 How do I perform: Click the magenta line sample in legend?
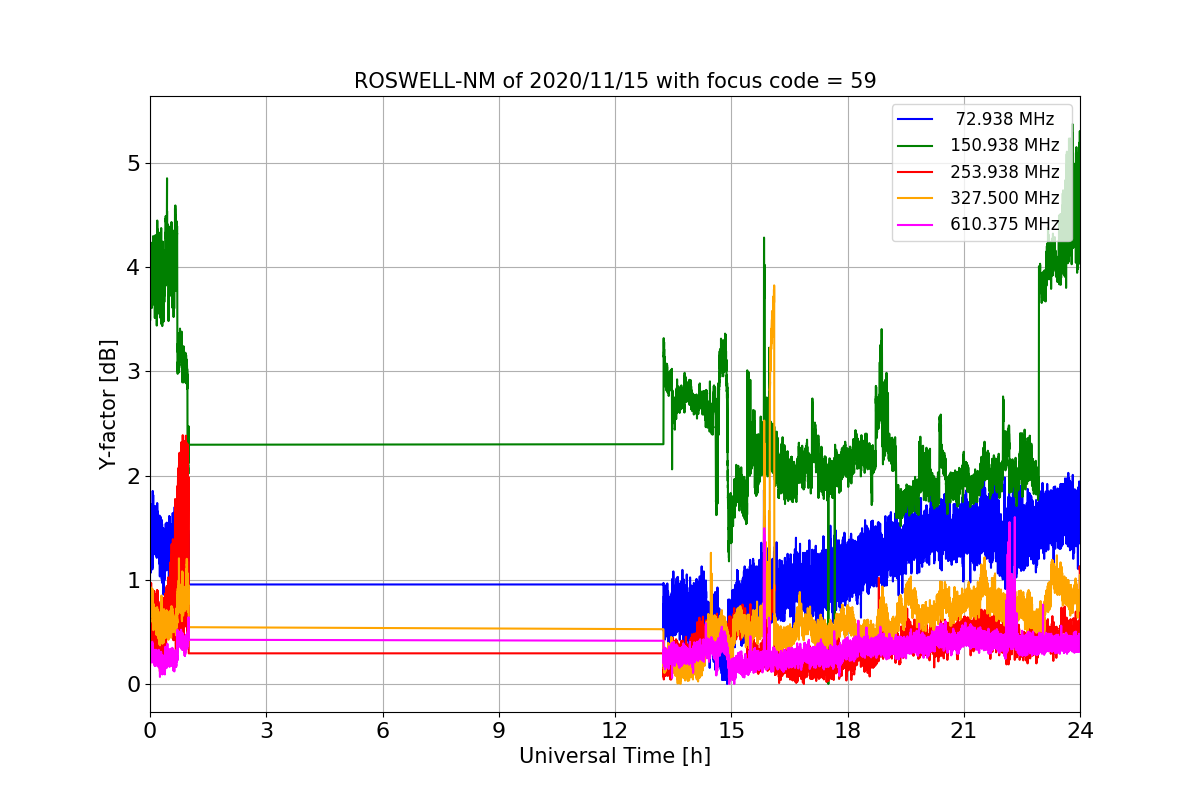pos(916,225)
